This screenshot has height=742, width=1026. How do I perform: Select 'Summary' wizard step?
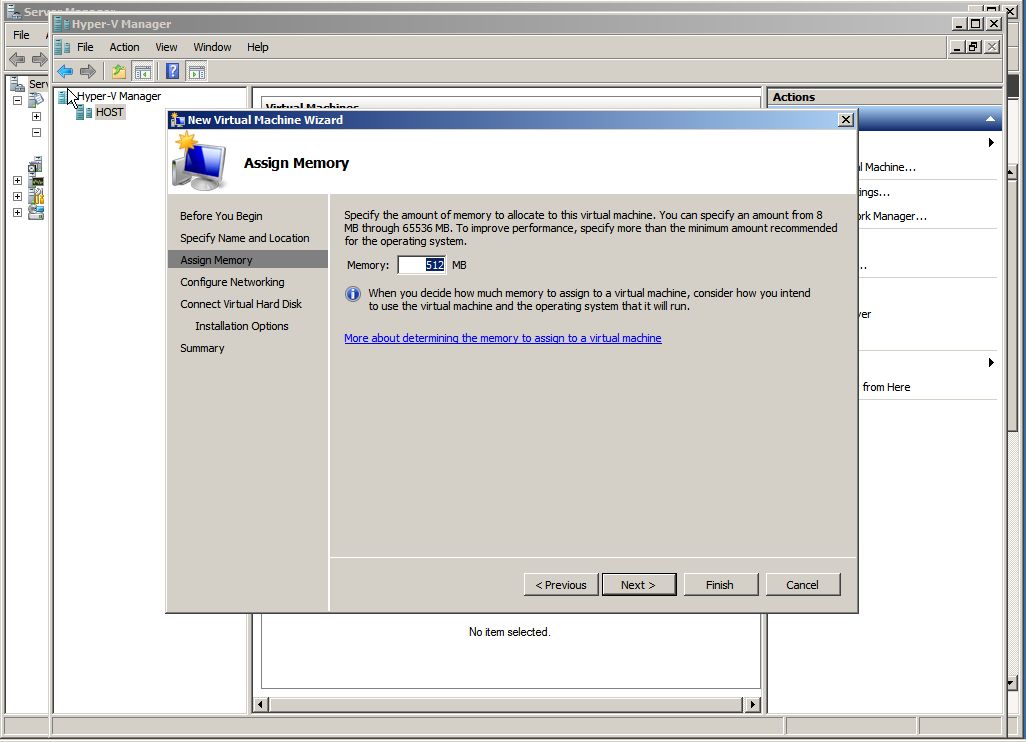(x=202, y=348)
